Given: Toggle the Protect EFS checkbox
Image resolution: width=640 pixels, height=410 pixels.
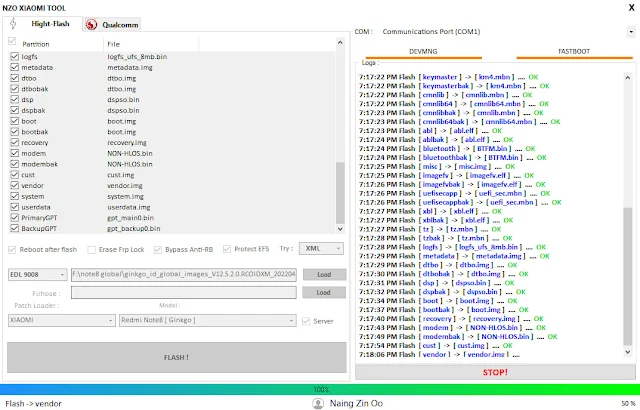Looking at the screenshot, I should [227, 249].
